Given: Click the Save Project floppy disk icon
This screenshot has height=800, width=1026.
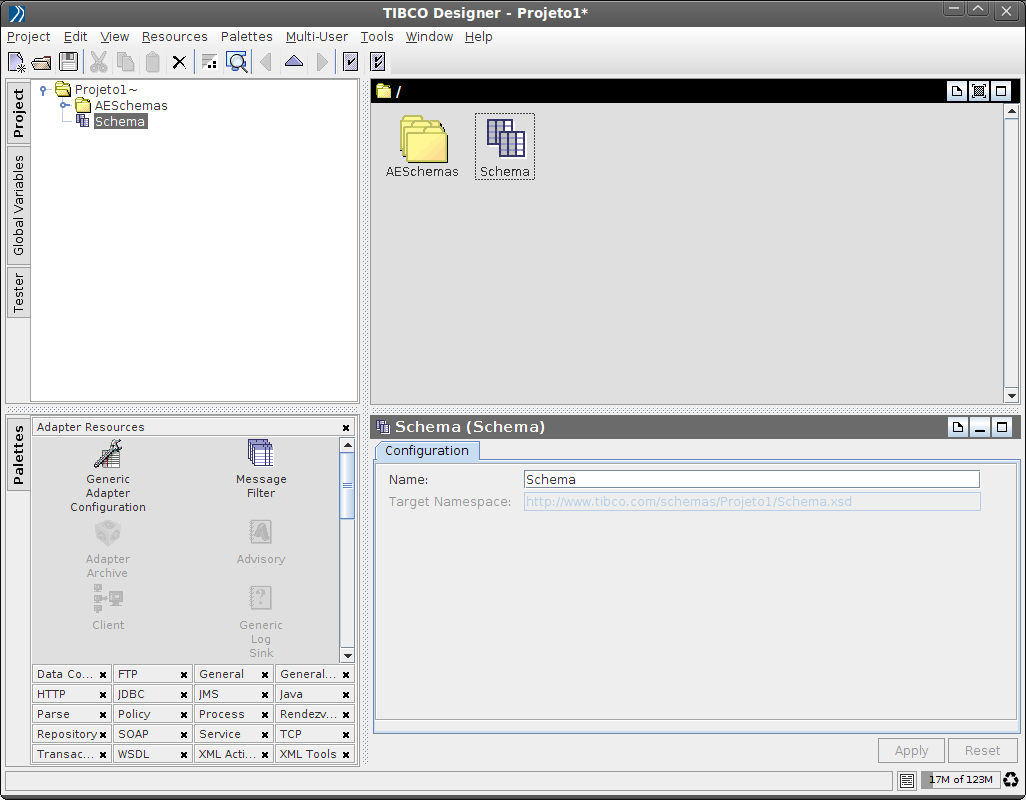Looking at the screenshot, I should pos(68,62).
